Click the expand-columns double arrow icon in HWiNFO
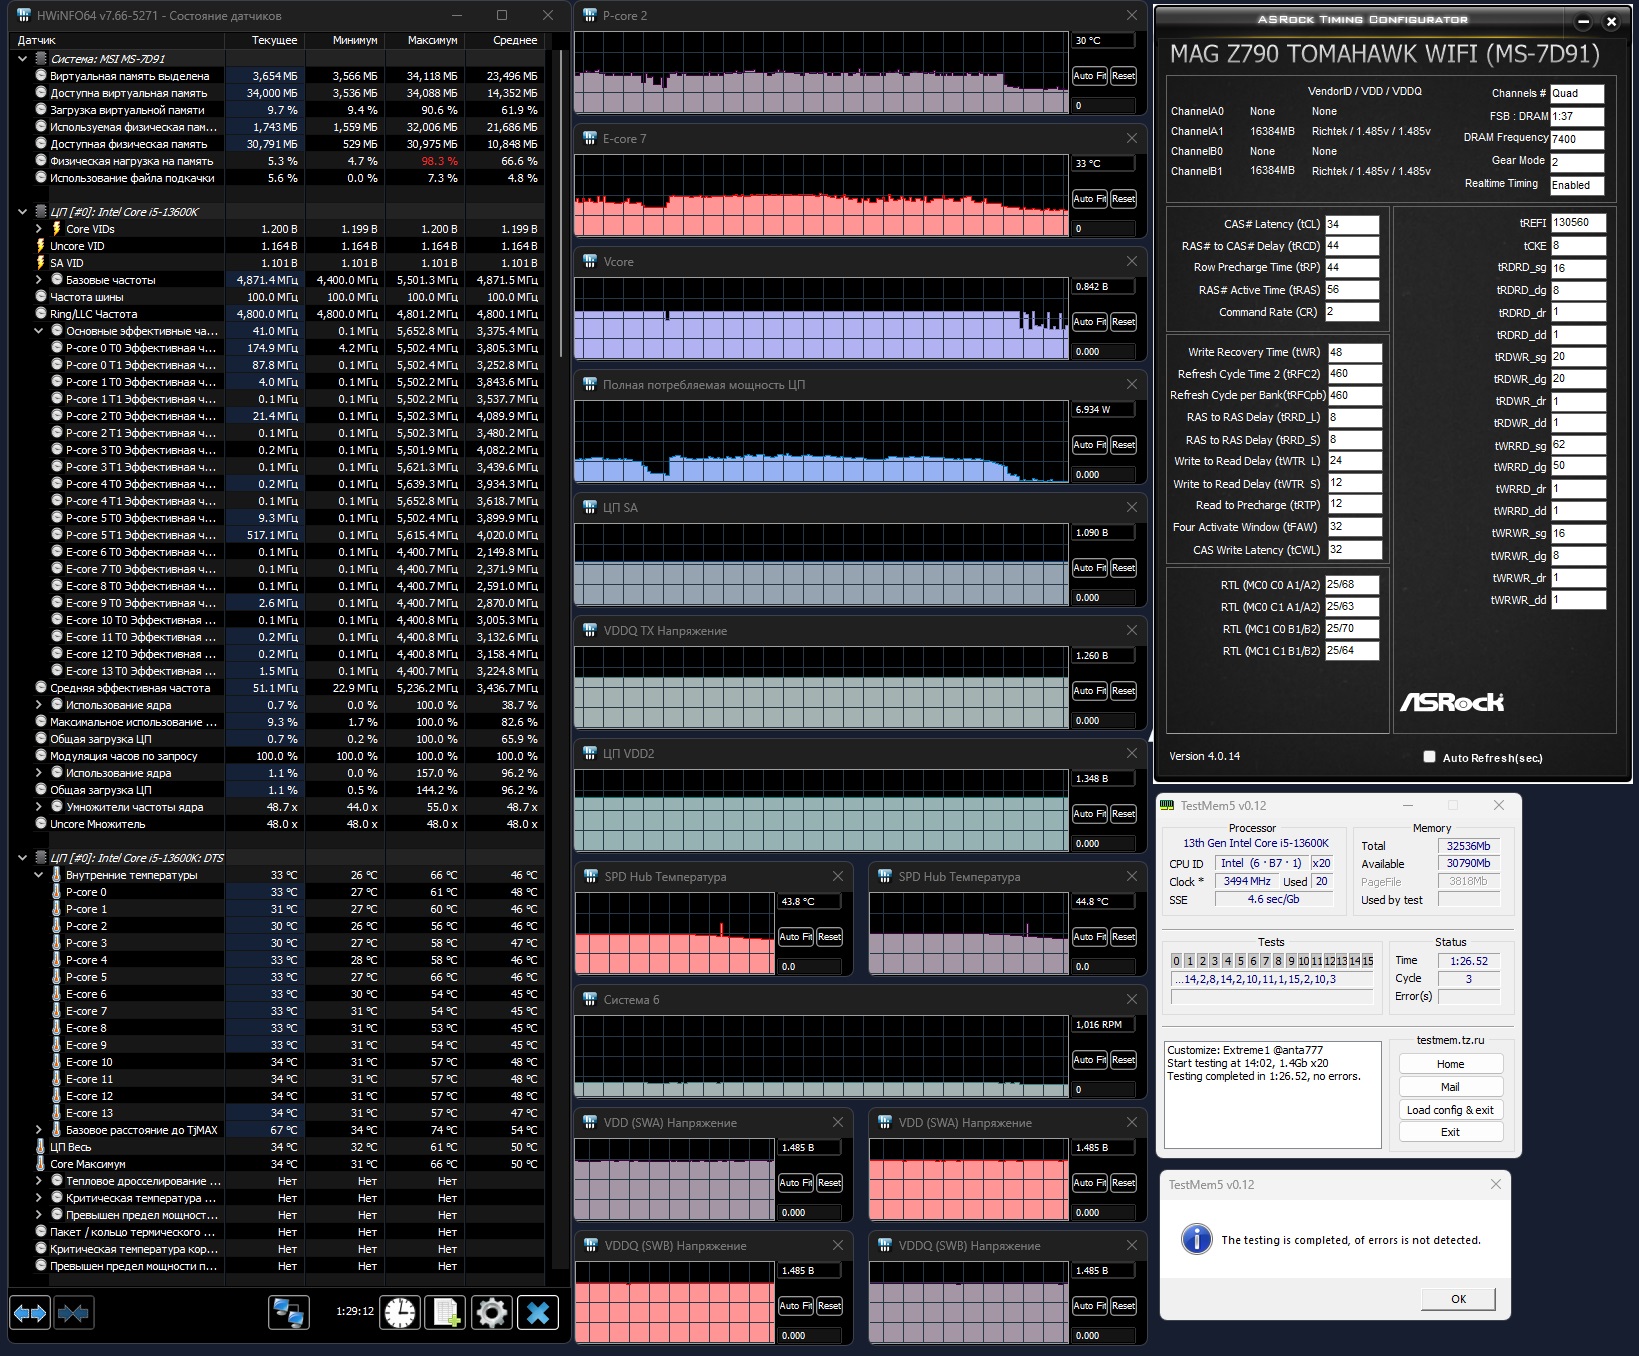1639x1356 pixels. pyautogui.click(x=29, y=1312)
